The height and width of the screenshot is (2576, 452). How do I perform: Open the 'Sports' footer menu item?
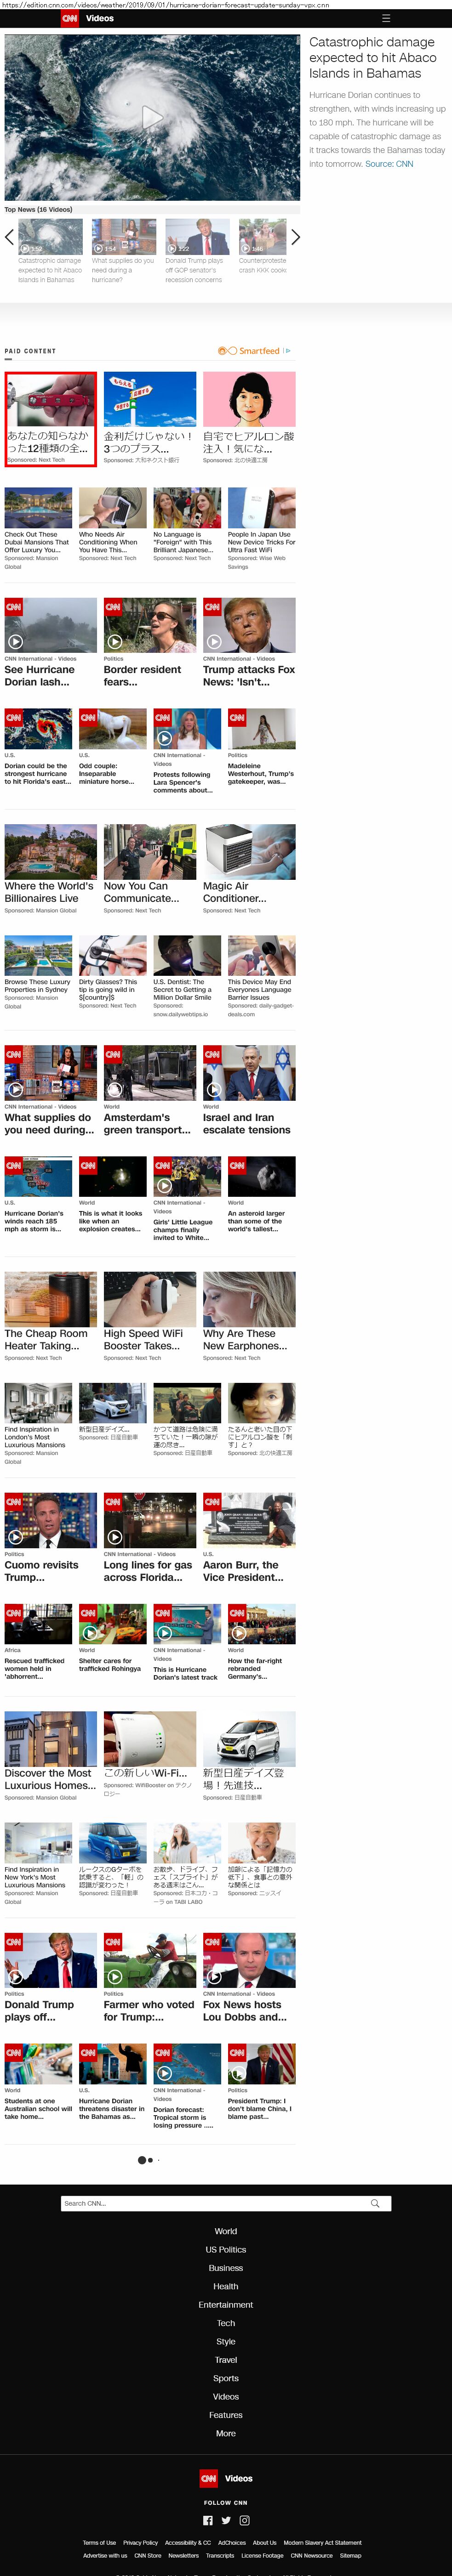point(226,2378)
